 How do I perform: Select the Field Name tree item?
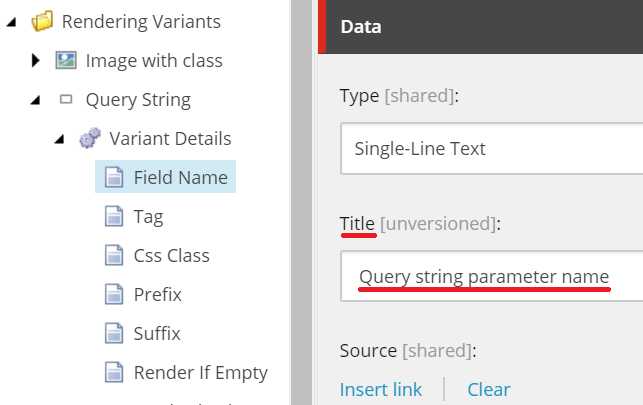(180, 177)
